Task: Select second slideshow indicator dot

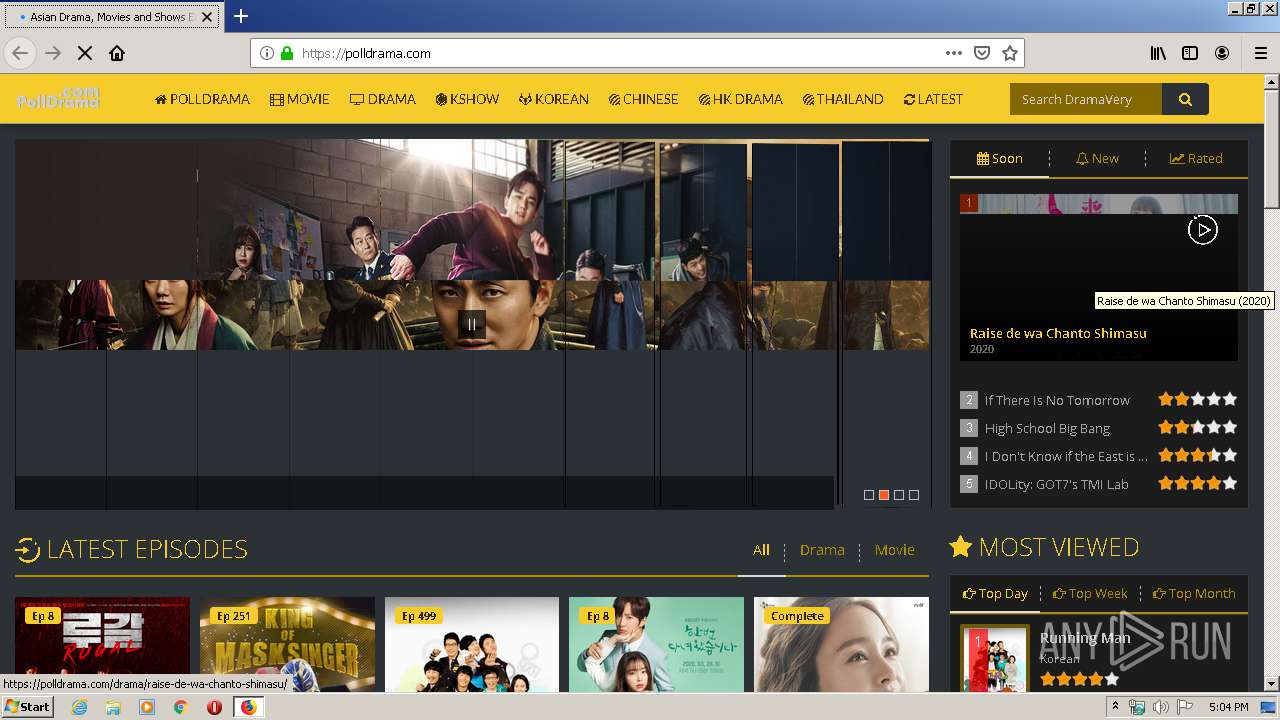Action: tap(884, 495)
